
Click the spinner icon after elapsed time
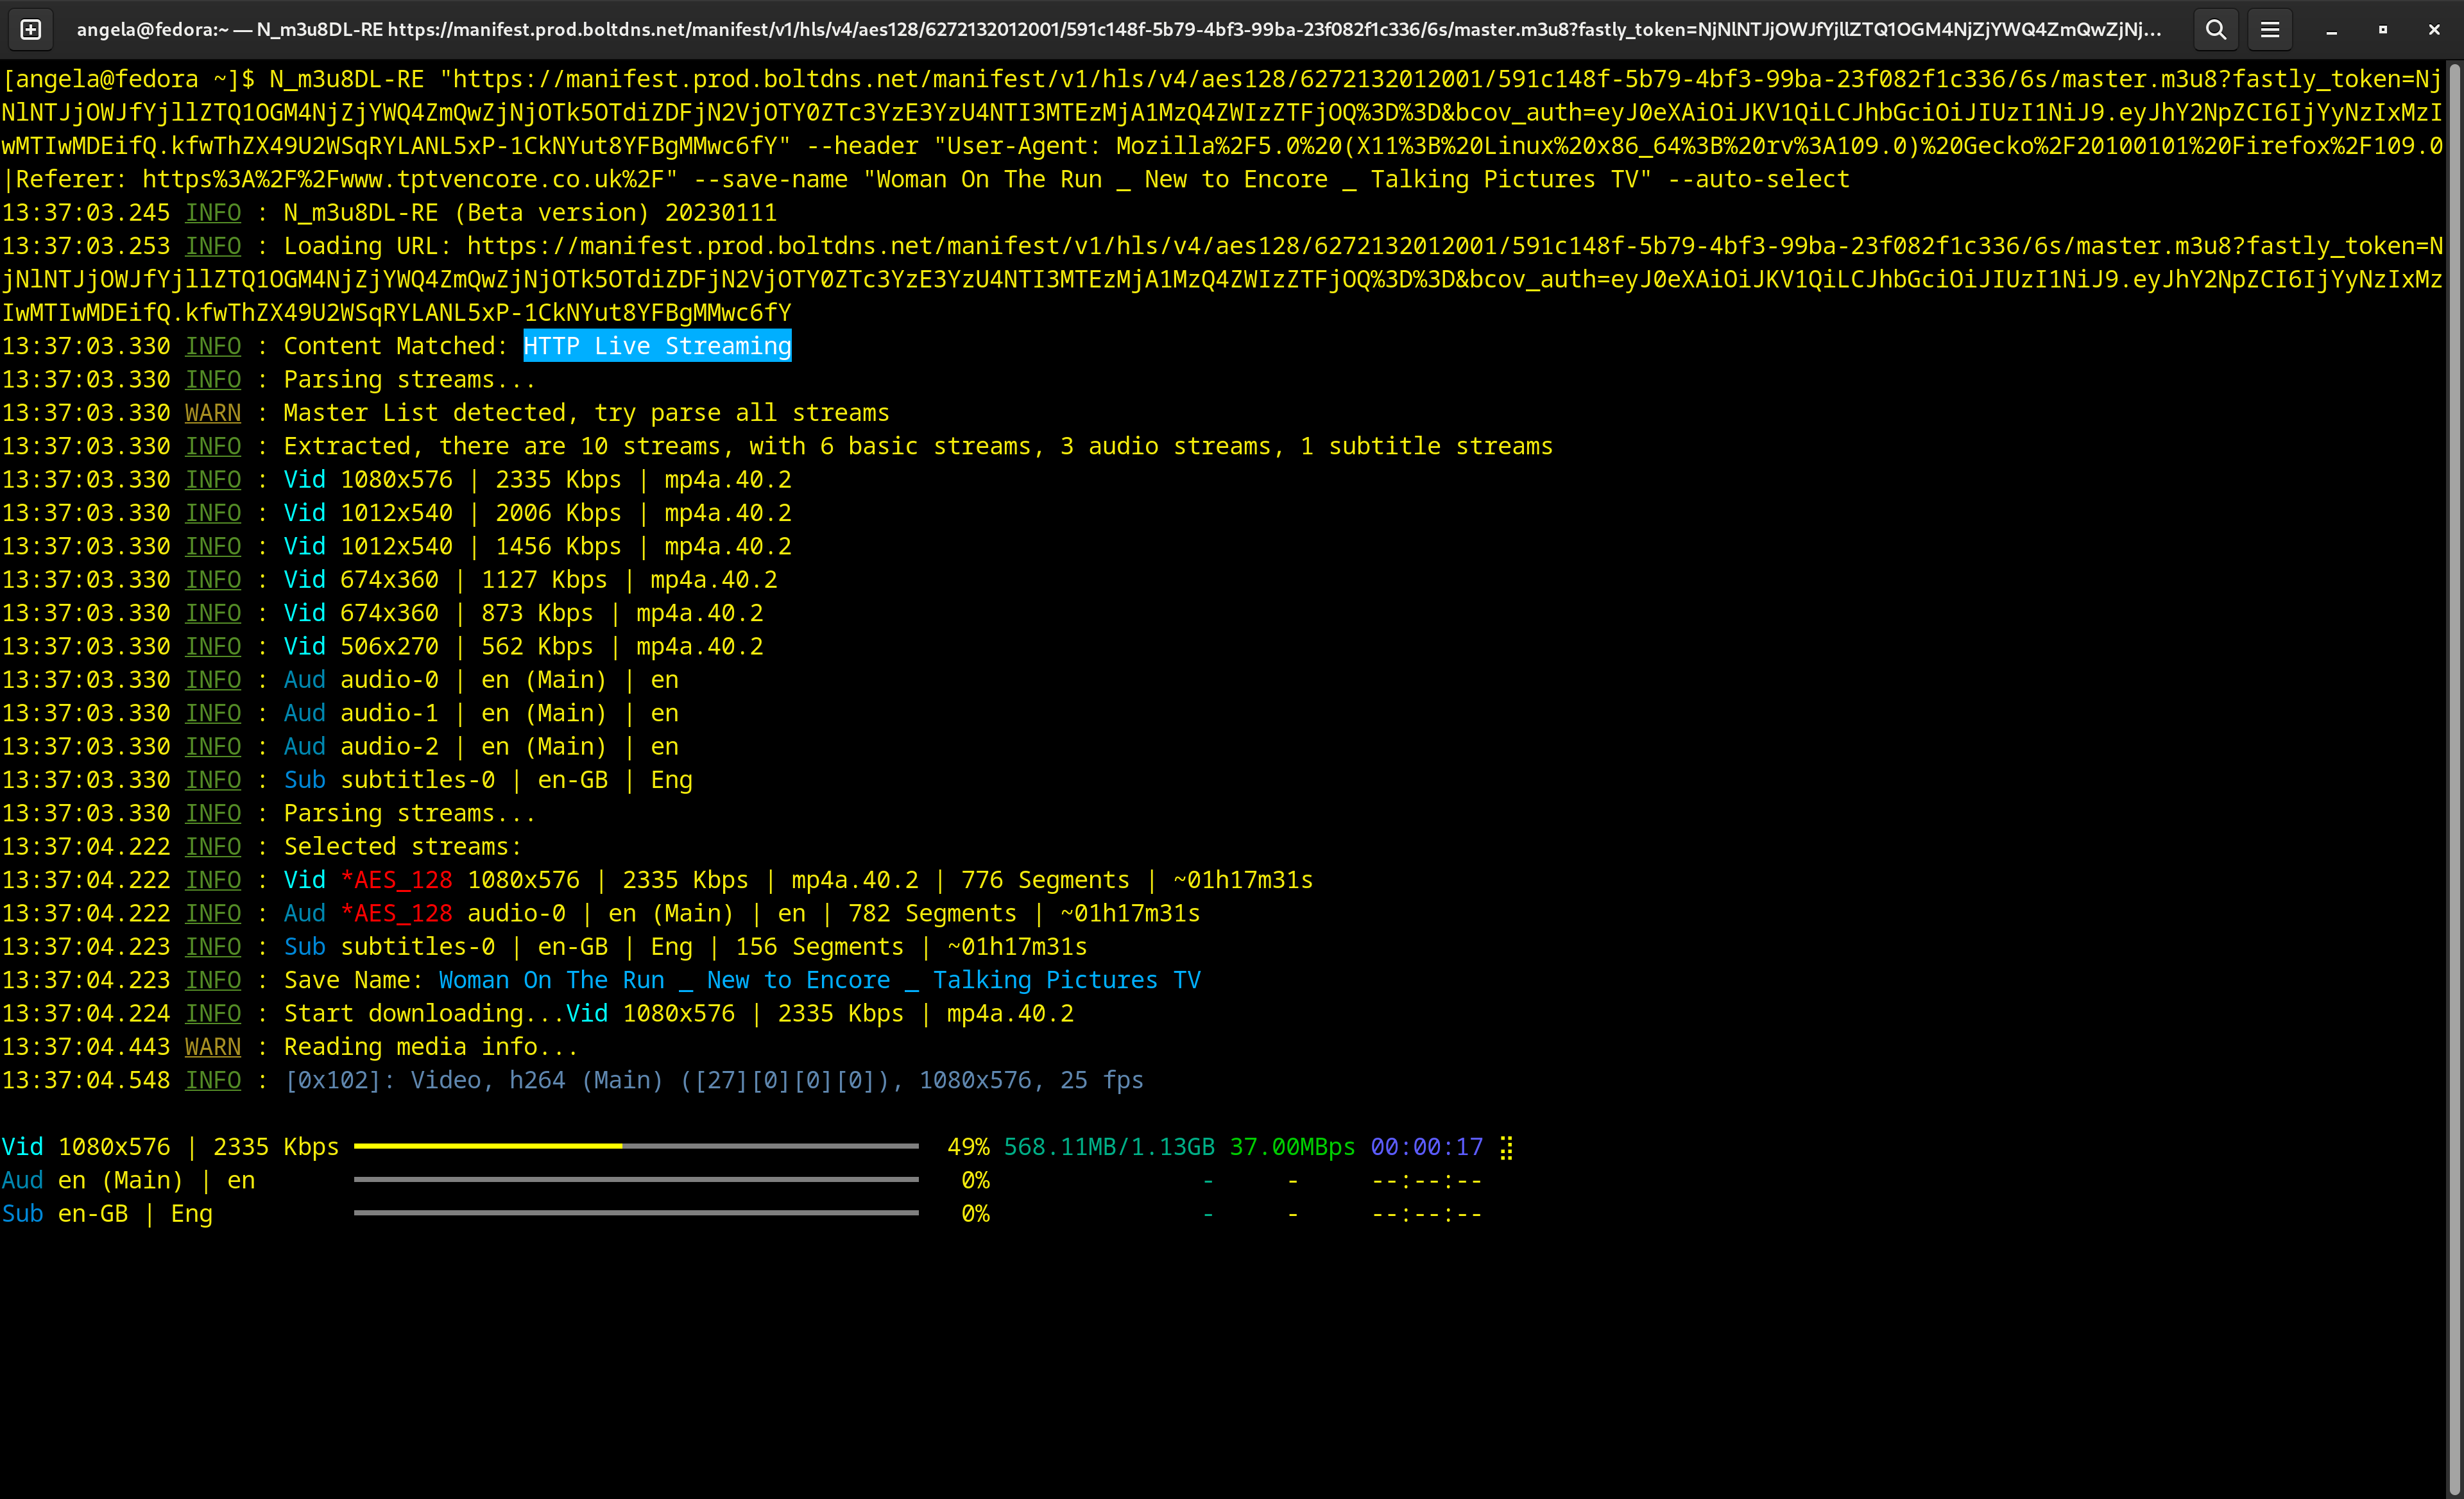(1506, 1147)
